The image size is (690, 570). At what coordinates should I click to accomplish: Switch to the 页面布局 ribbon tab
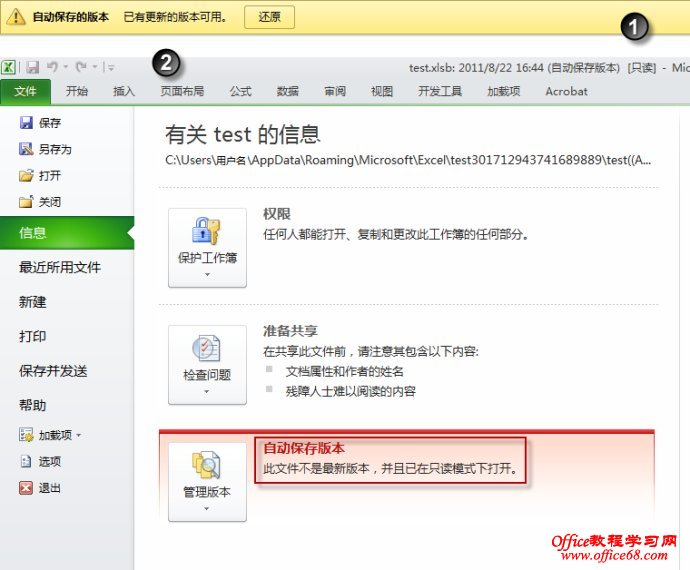(x=182, y=91)
